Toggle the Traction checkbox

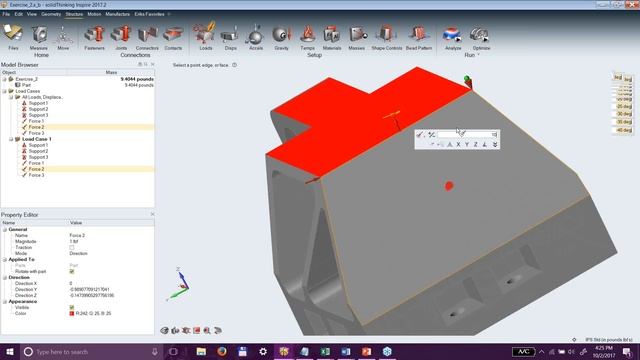tap(72, 247)
